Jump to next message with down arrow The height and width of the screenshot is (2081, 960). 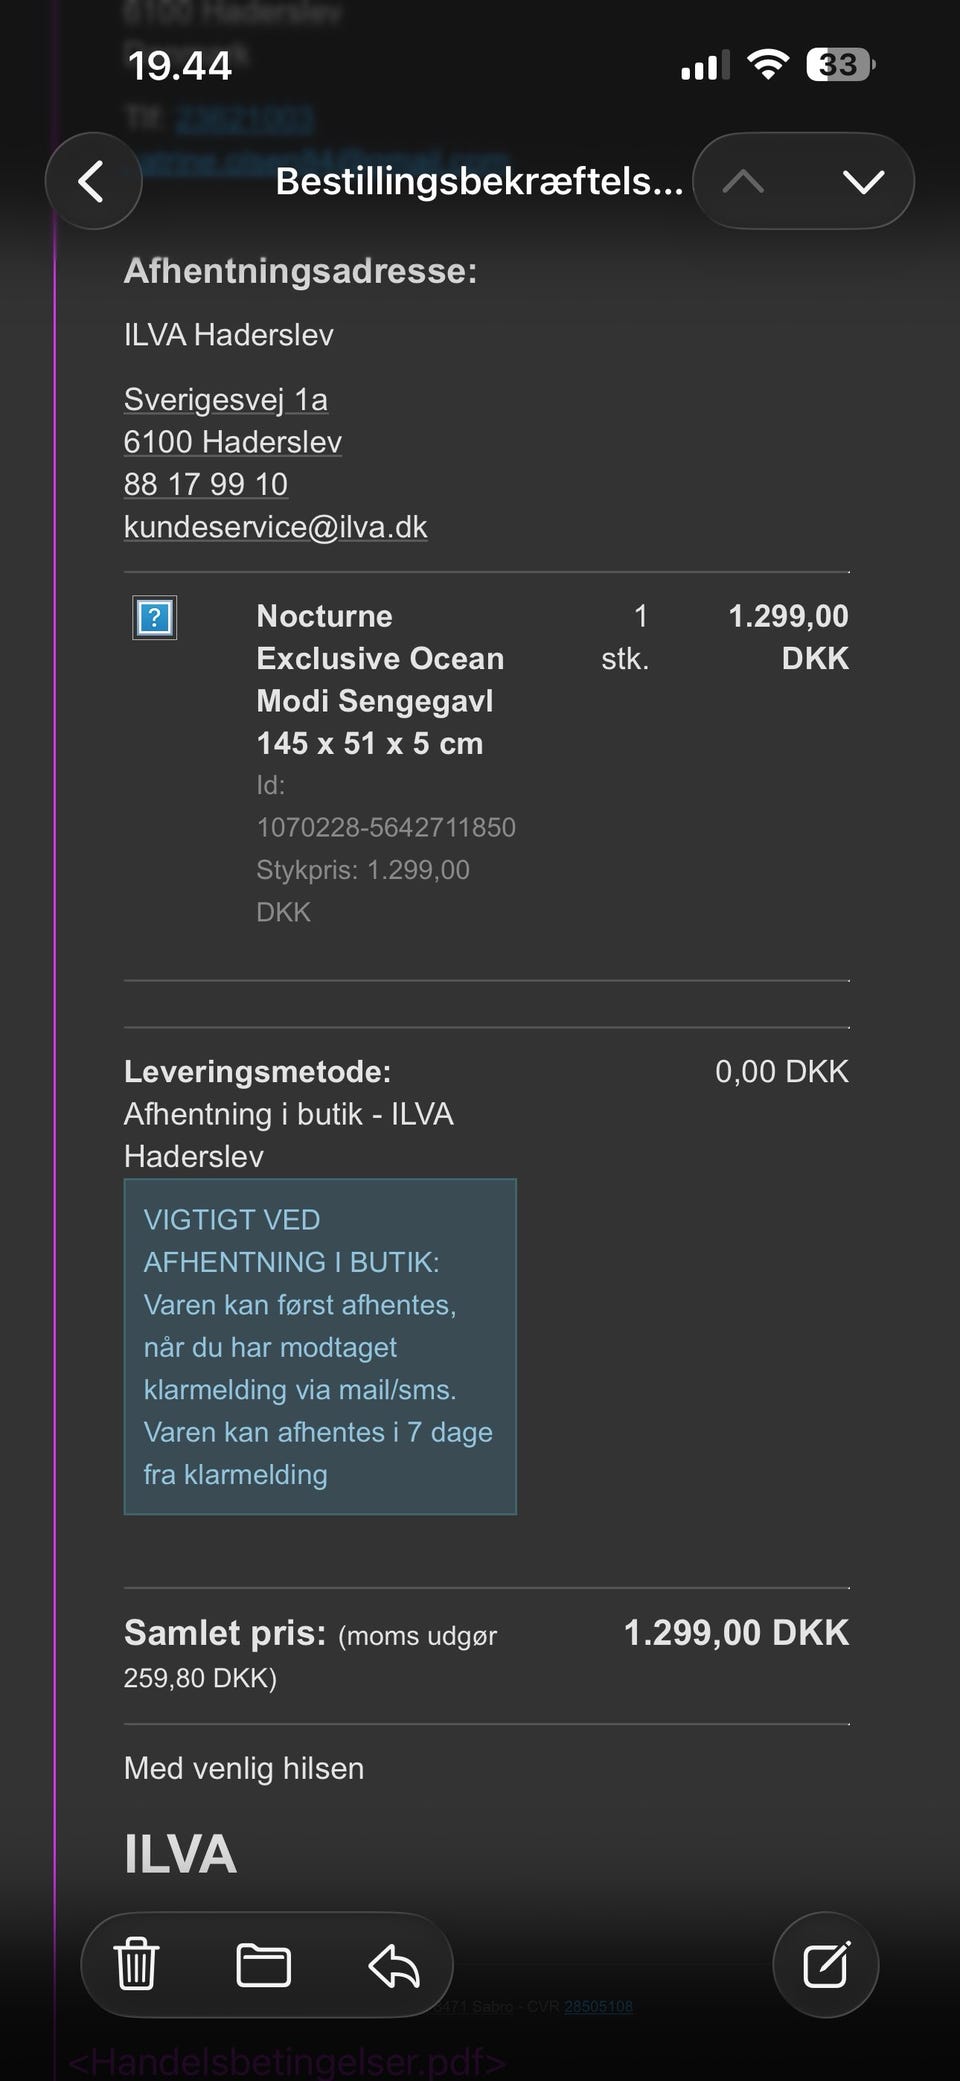pyautogui.click(x=863, y=182)
